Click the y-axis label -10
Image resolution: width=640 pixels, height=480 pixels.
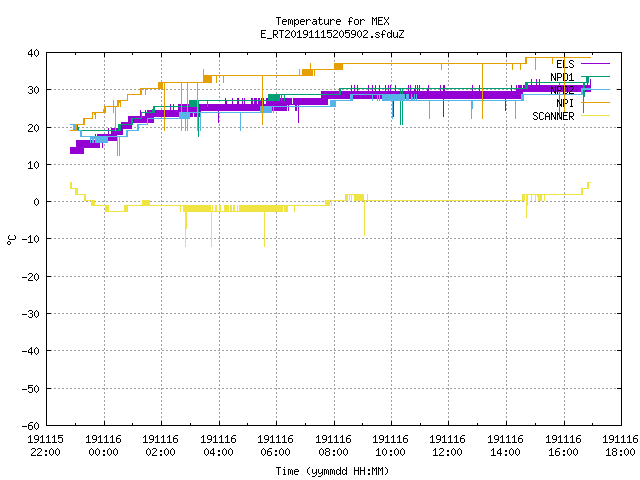pos(31,239)
